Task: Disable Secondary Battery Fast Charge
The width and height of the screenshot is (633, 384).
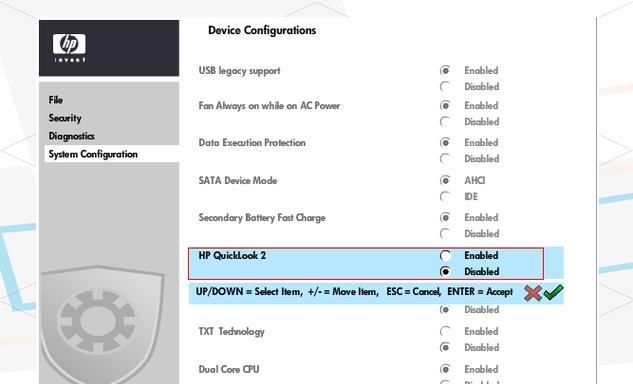Action: coord(445,234)
